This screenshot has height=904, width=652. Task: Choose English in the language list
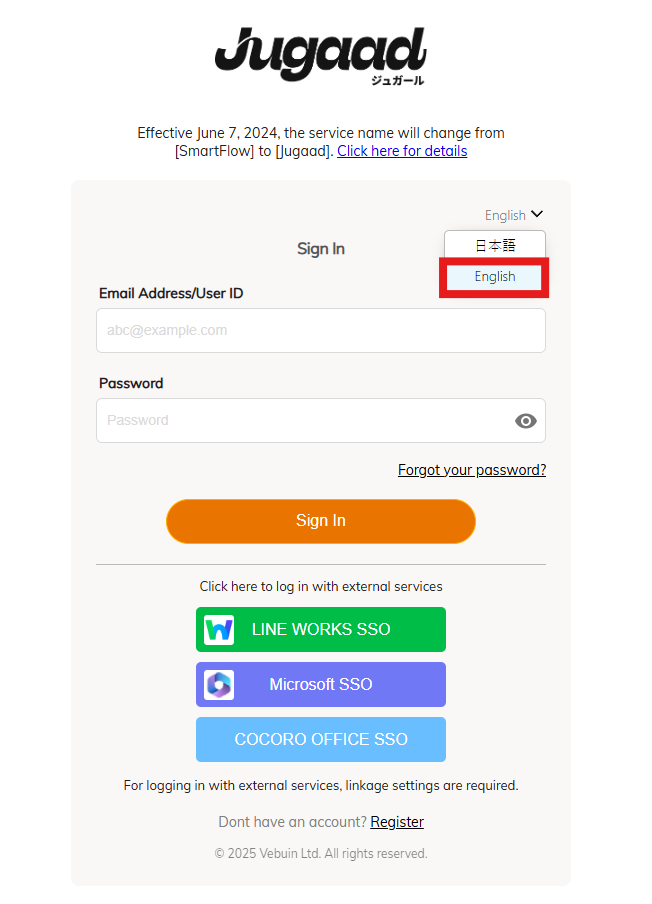pos(495,277)
